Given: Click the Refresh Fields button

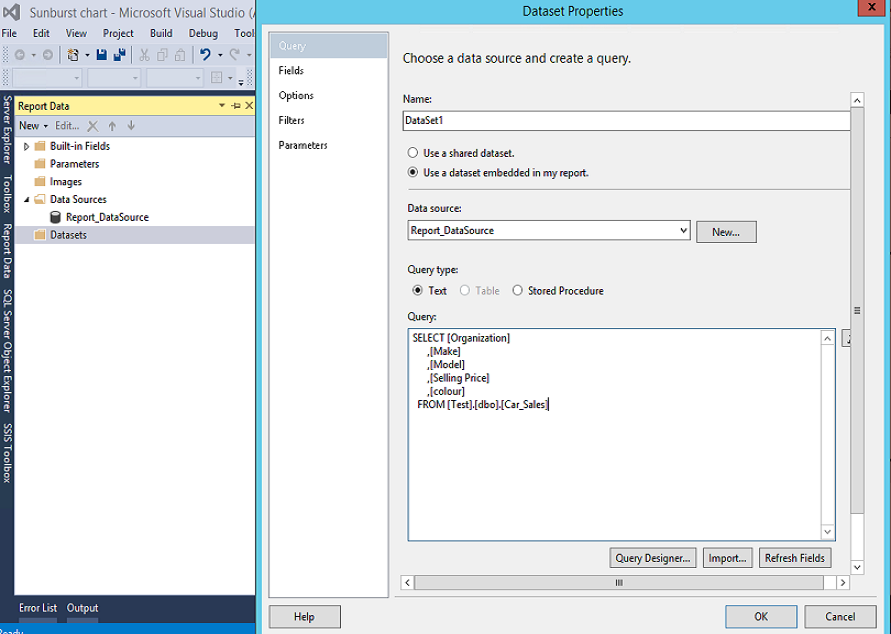Looking at the screenshot, I should tap(795, 558).
